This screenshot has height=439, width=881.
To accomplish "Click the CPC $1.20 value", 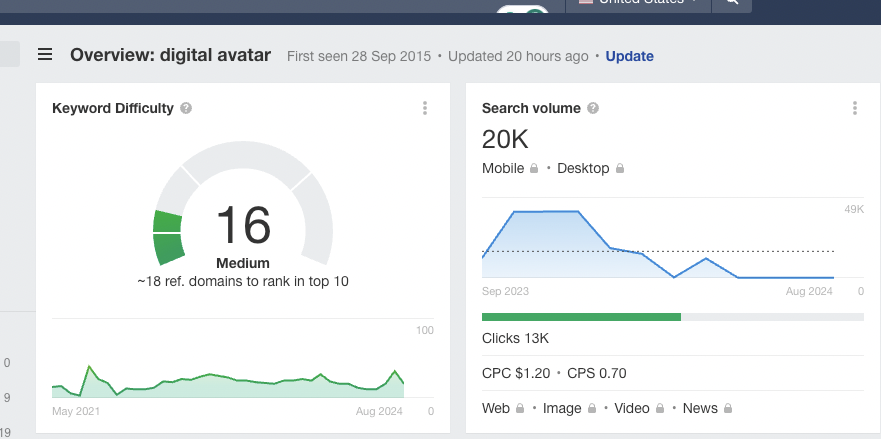I will pyautogui.click(x=516, y=373).
